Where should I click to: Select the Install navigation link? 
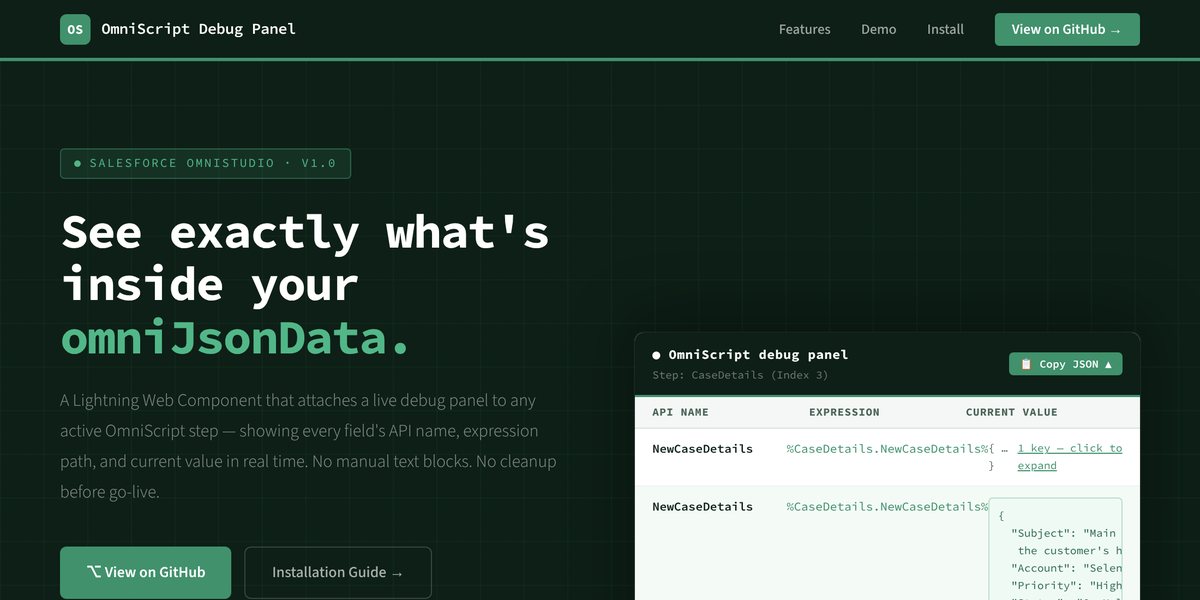coord(945,29)
